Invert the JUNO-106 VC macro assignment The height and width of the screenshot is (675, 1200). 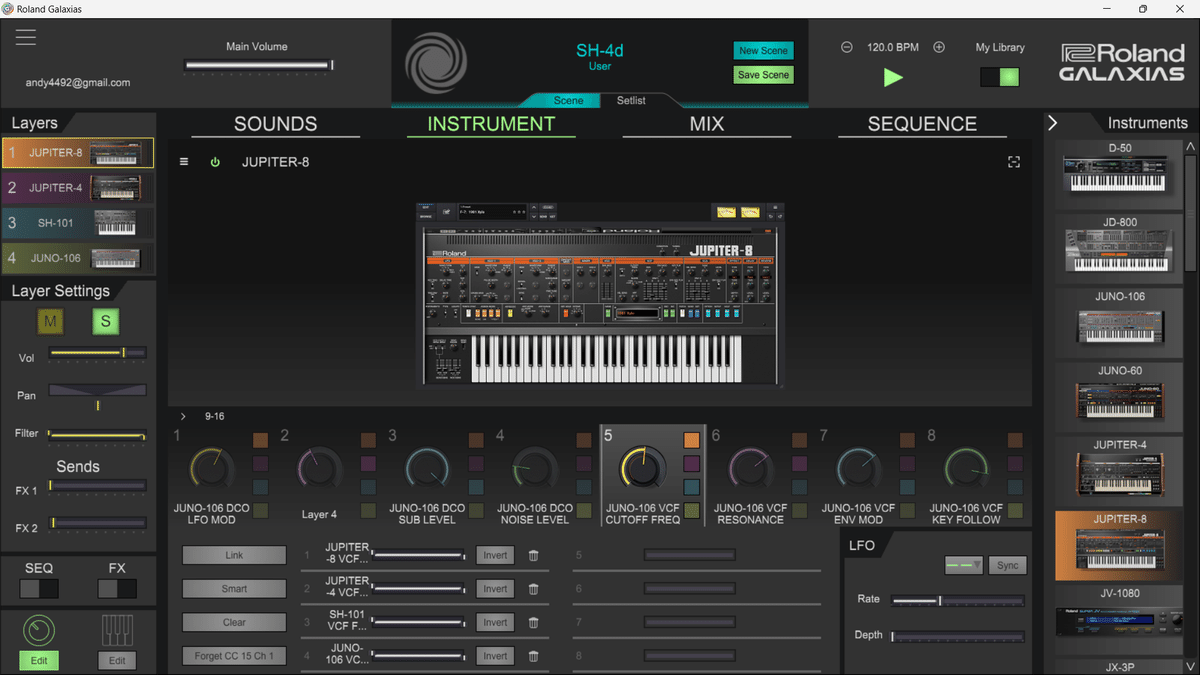click(x=495, y=656)
